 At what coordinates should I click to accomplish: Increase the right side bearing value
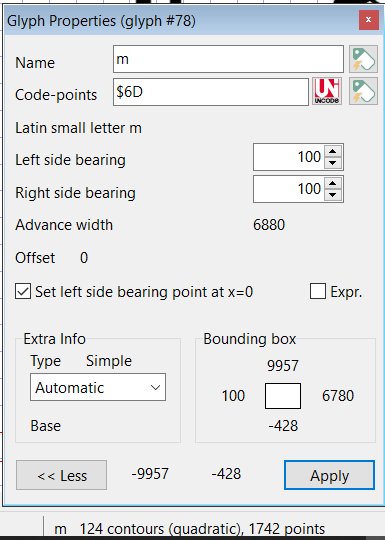(x=332, y=183)
